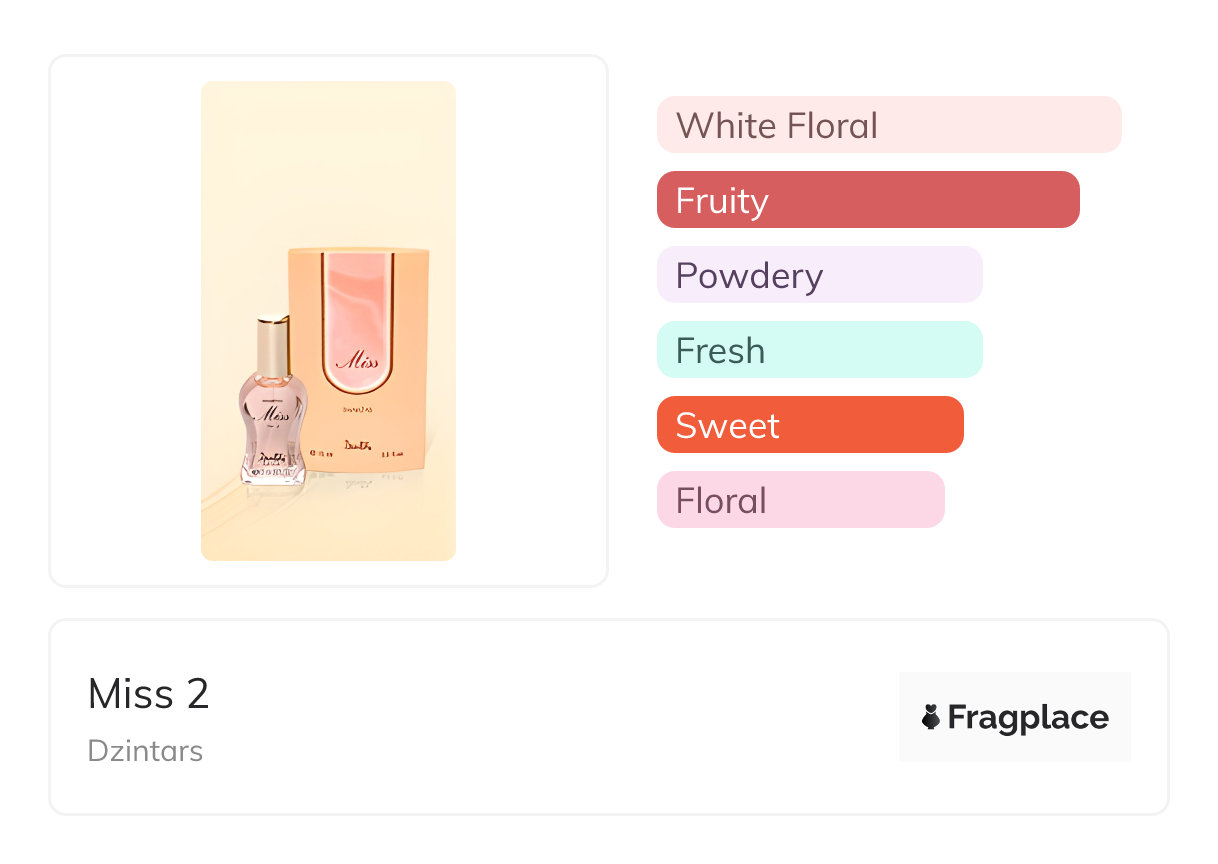Choose the mint Fresh accord bar
1218x864 pixels.
[x=819, y=350]
